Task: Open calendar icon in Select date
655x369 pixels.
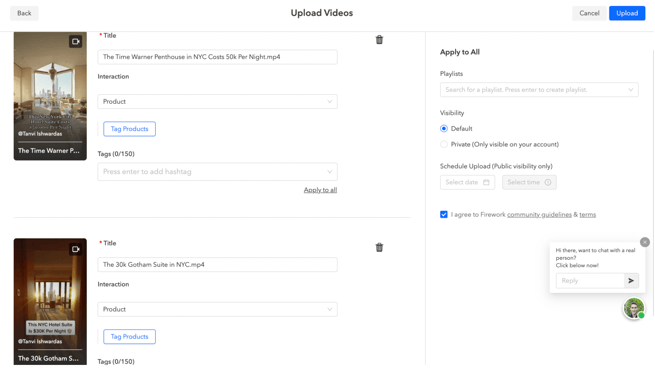Action: pyautogui.click(x=486, y=182)
